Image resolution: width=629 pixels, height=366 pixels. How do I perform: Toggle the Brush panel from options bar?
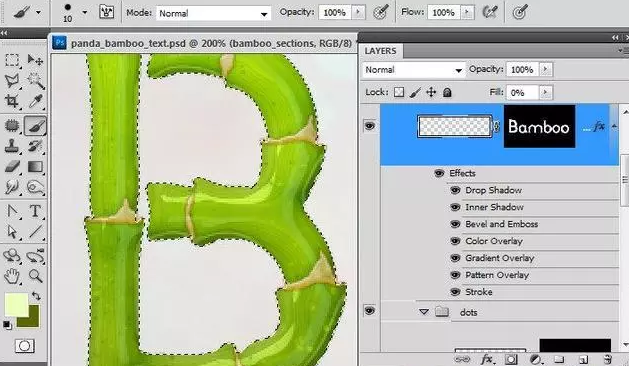106,12
